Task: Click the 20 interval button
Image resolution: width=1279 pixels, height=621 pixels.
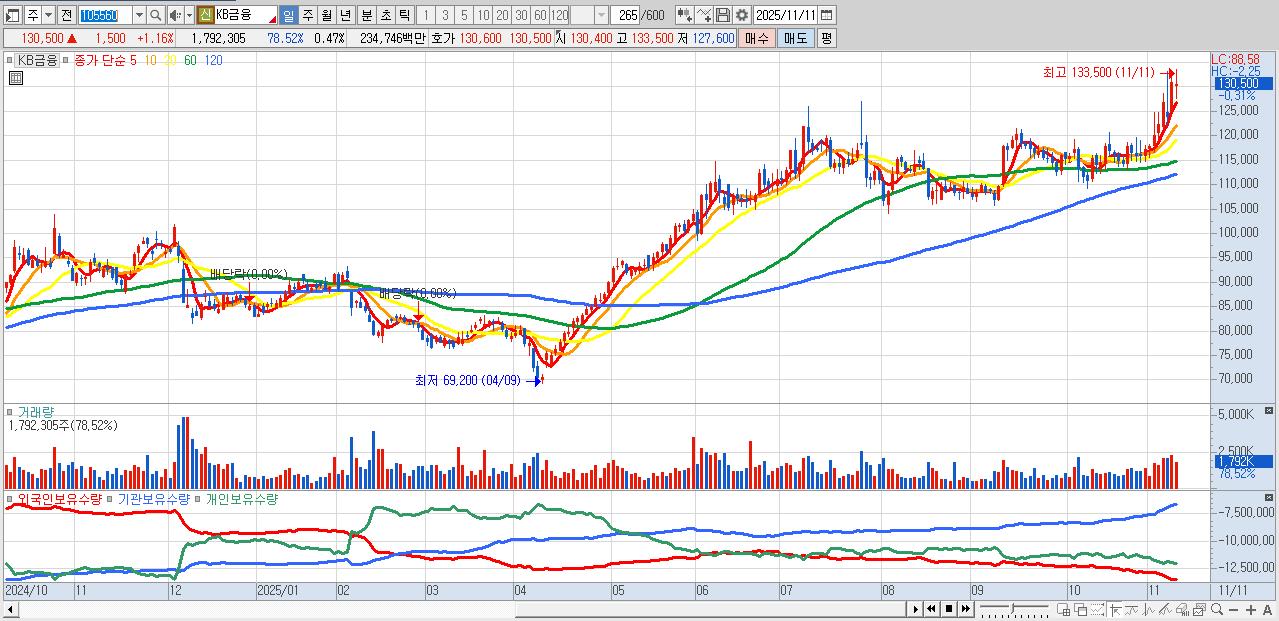Action: pos(502,16)
